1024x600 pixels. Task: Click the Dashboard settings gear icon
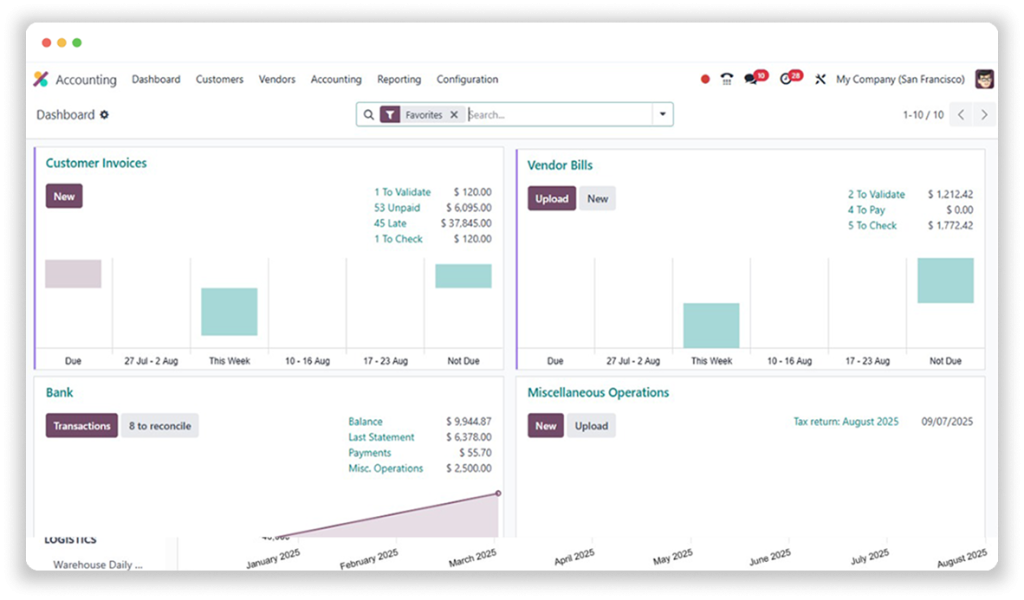tap(104, 115)
